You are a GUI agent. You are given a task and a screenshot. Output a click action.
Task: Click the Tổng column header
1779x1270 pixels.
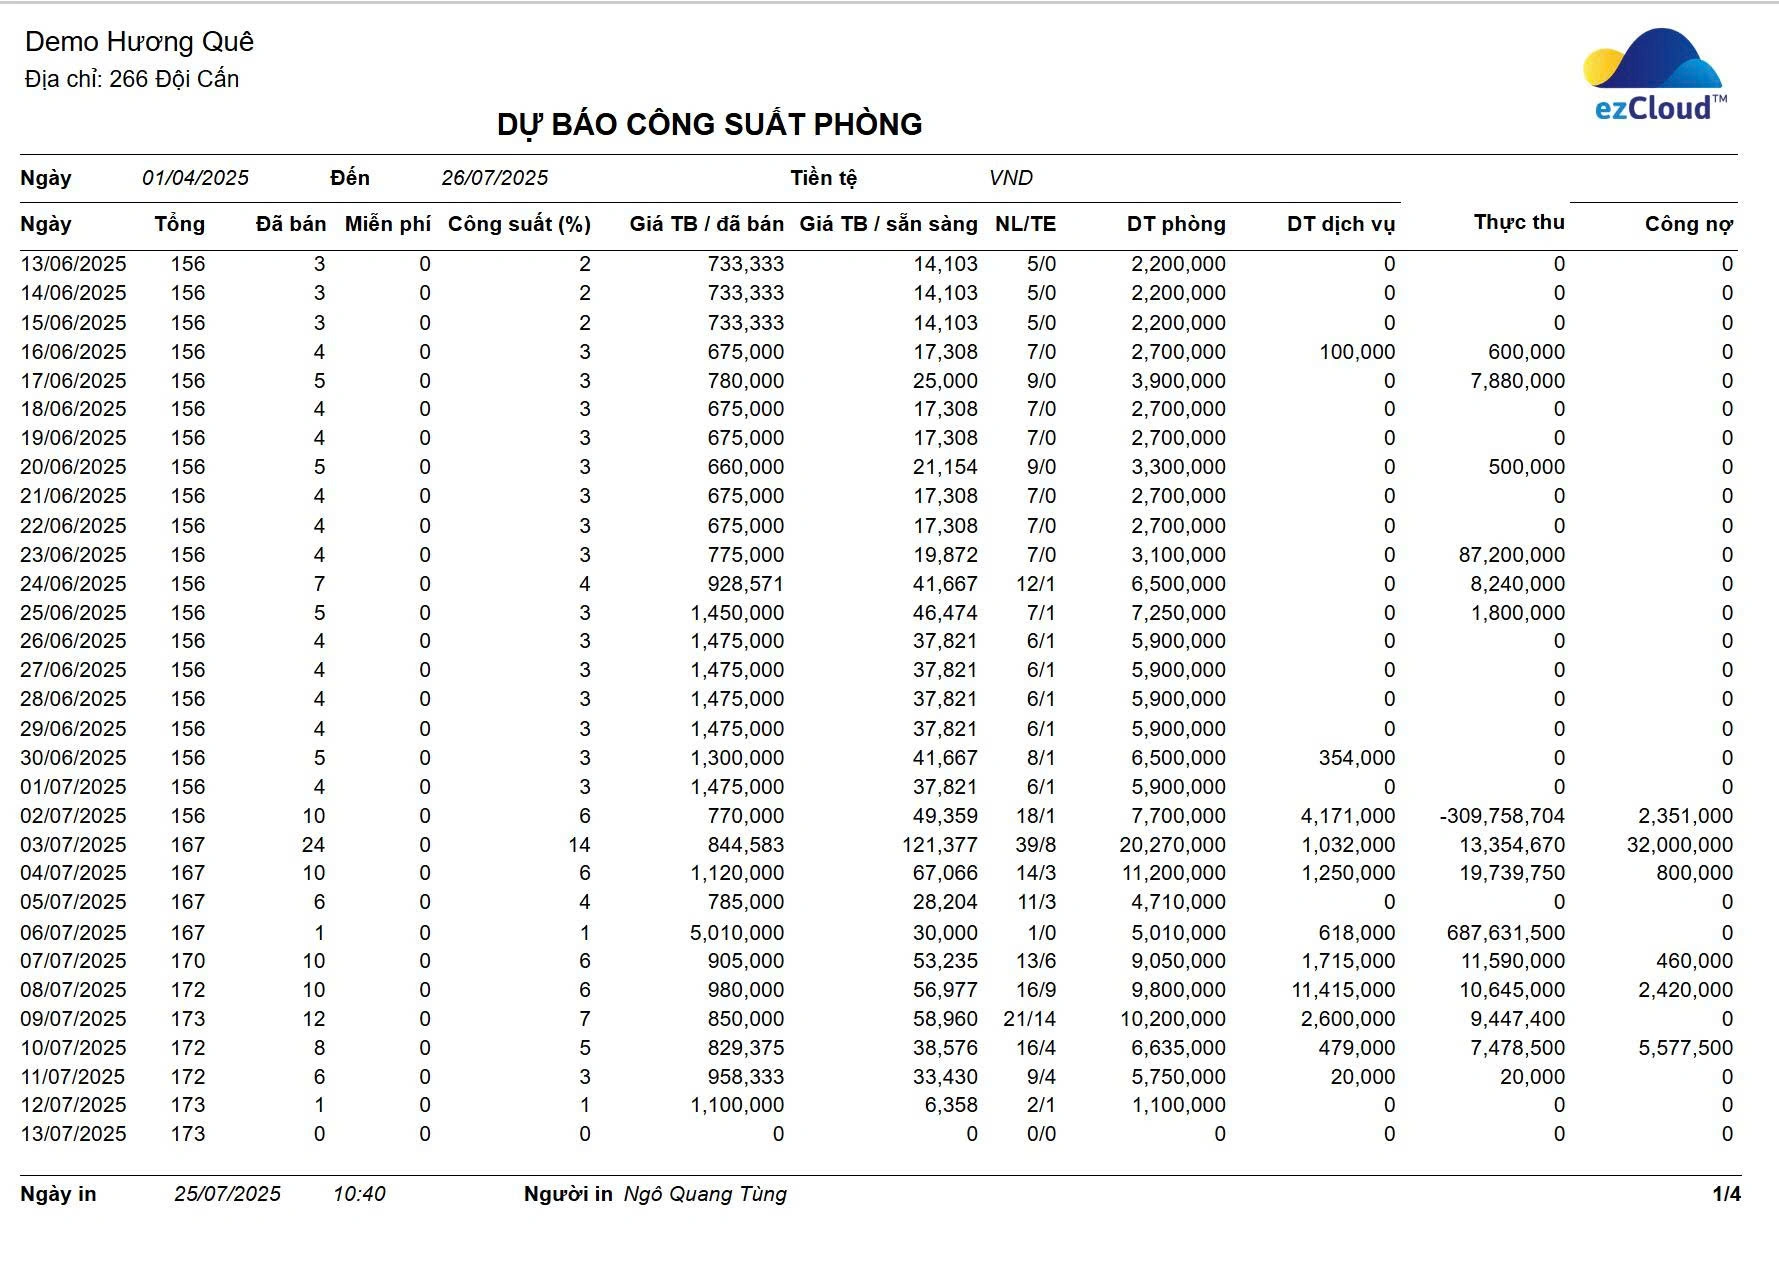pos(180,224)
